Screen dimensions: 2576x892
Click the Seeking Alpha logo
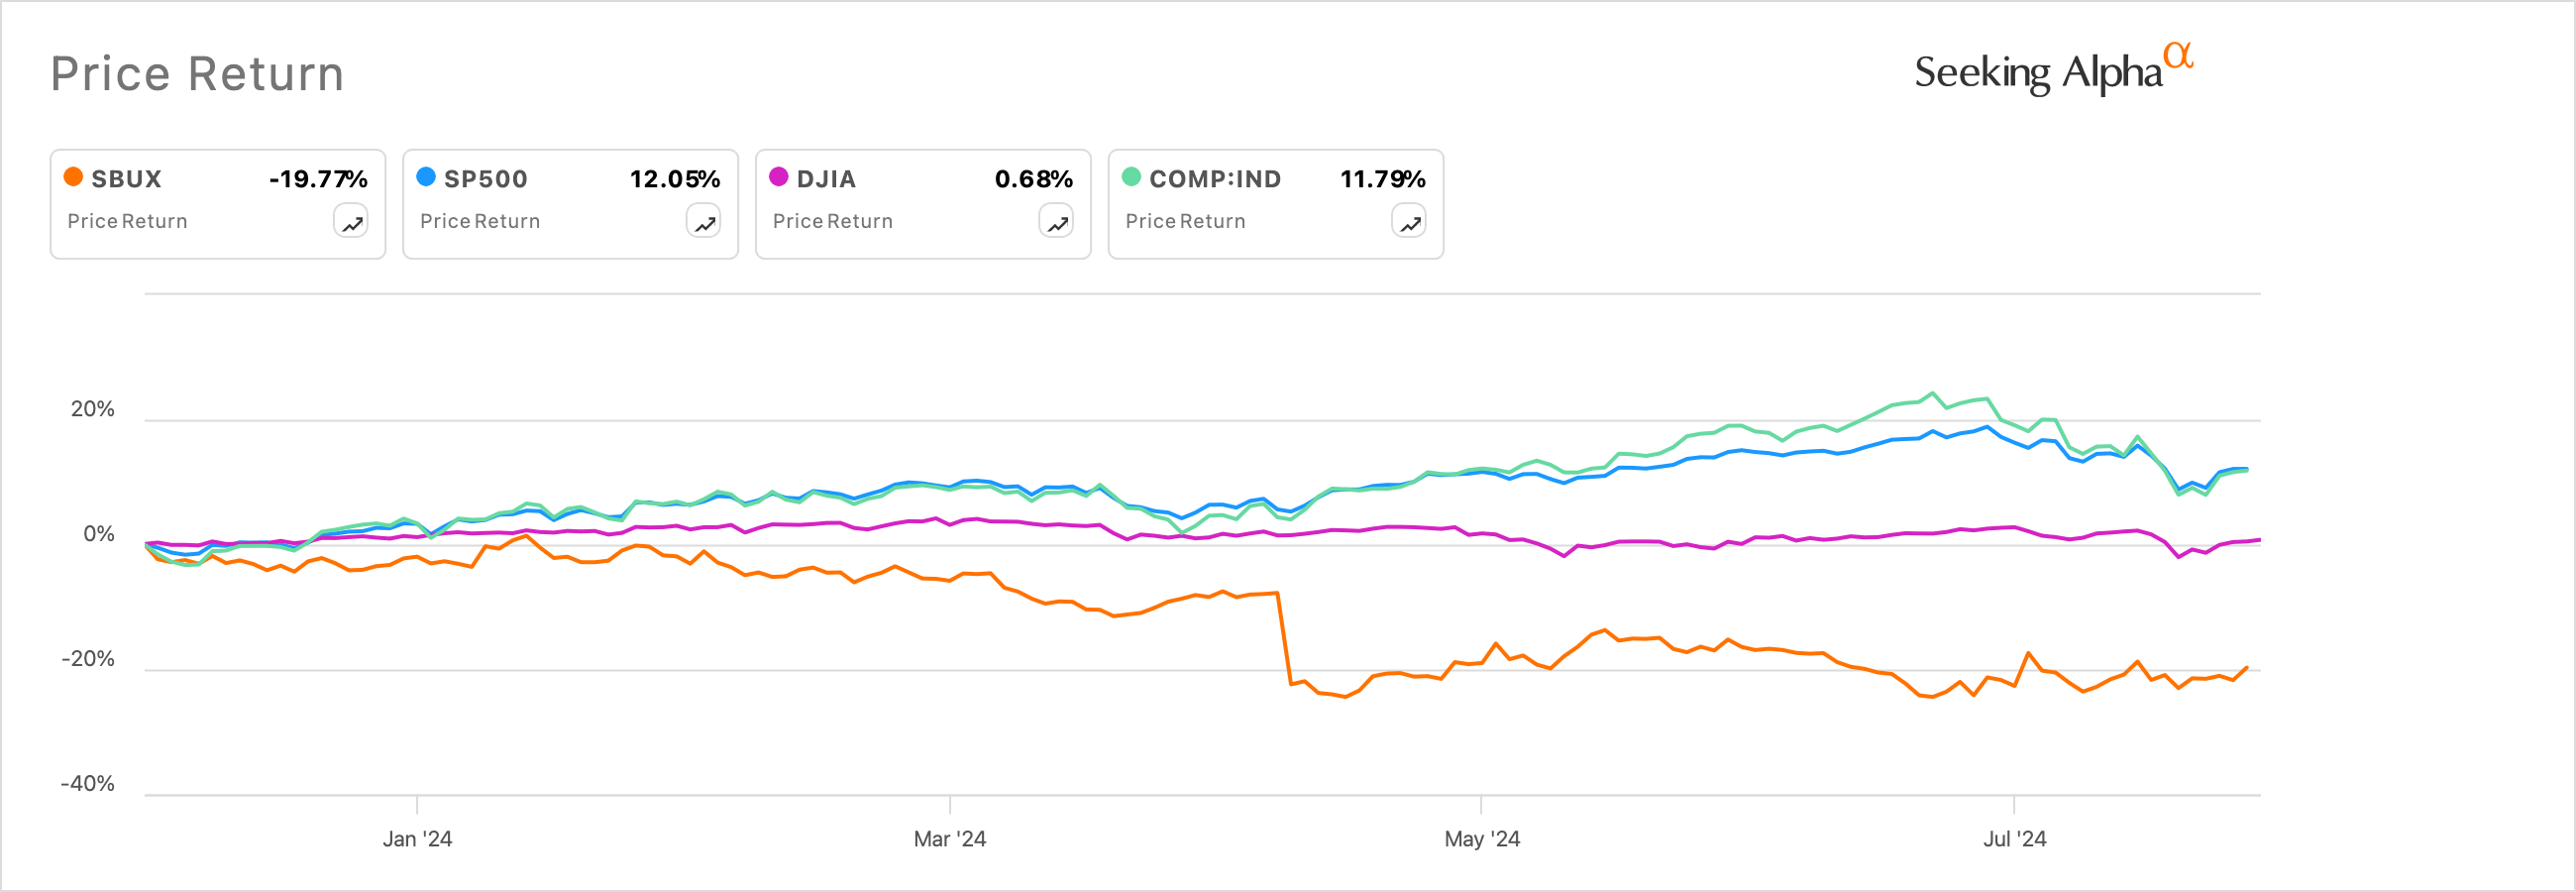[x=2053, y=70]
